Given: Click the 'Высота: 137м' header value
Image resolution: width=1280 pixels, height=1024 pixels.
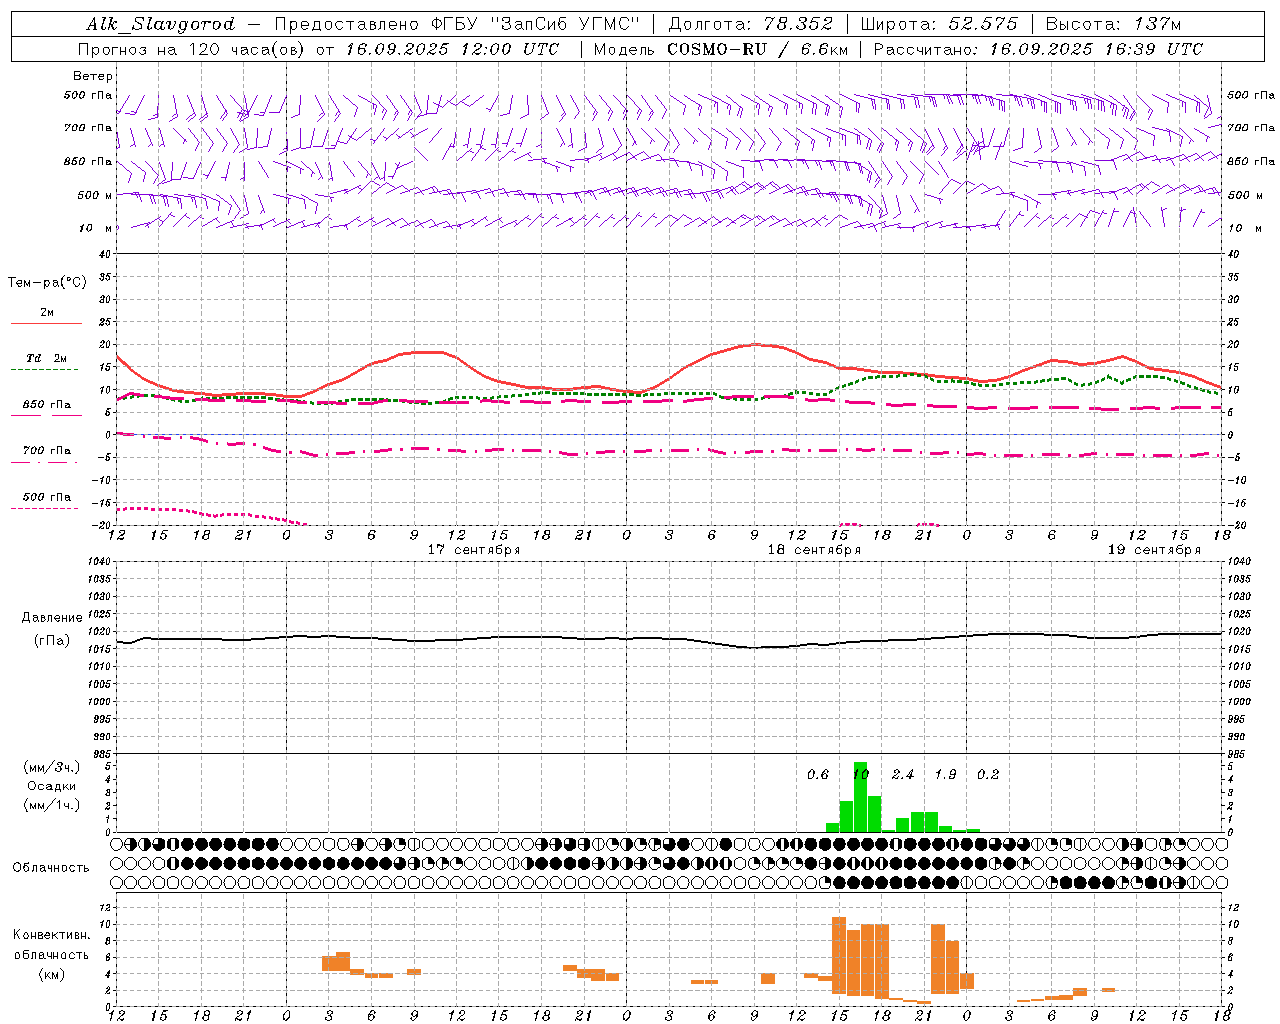Looking at the screenshot, I should point(1113,24).
